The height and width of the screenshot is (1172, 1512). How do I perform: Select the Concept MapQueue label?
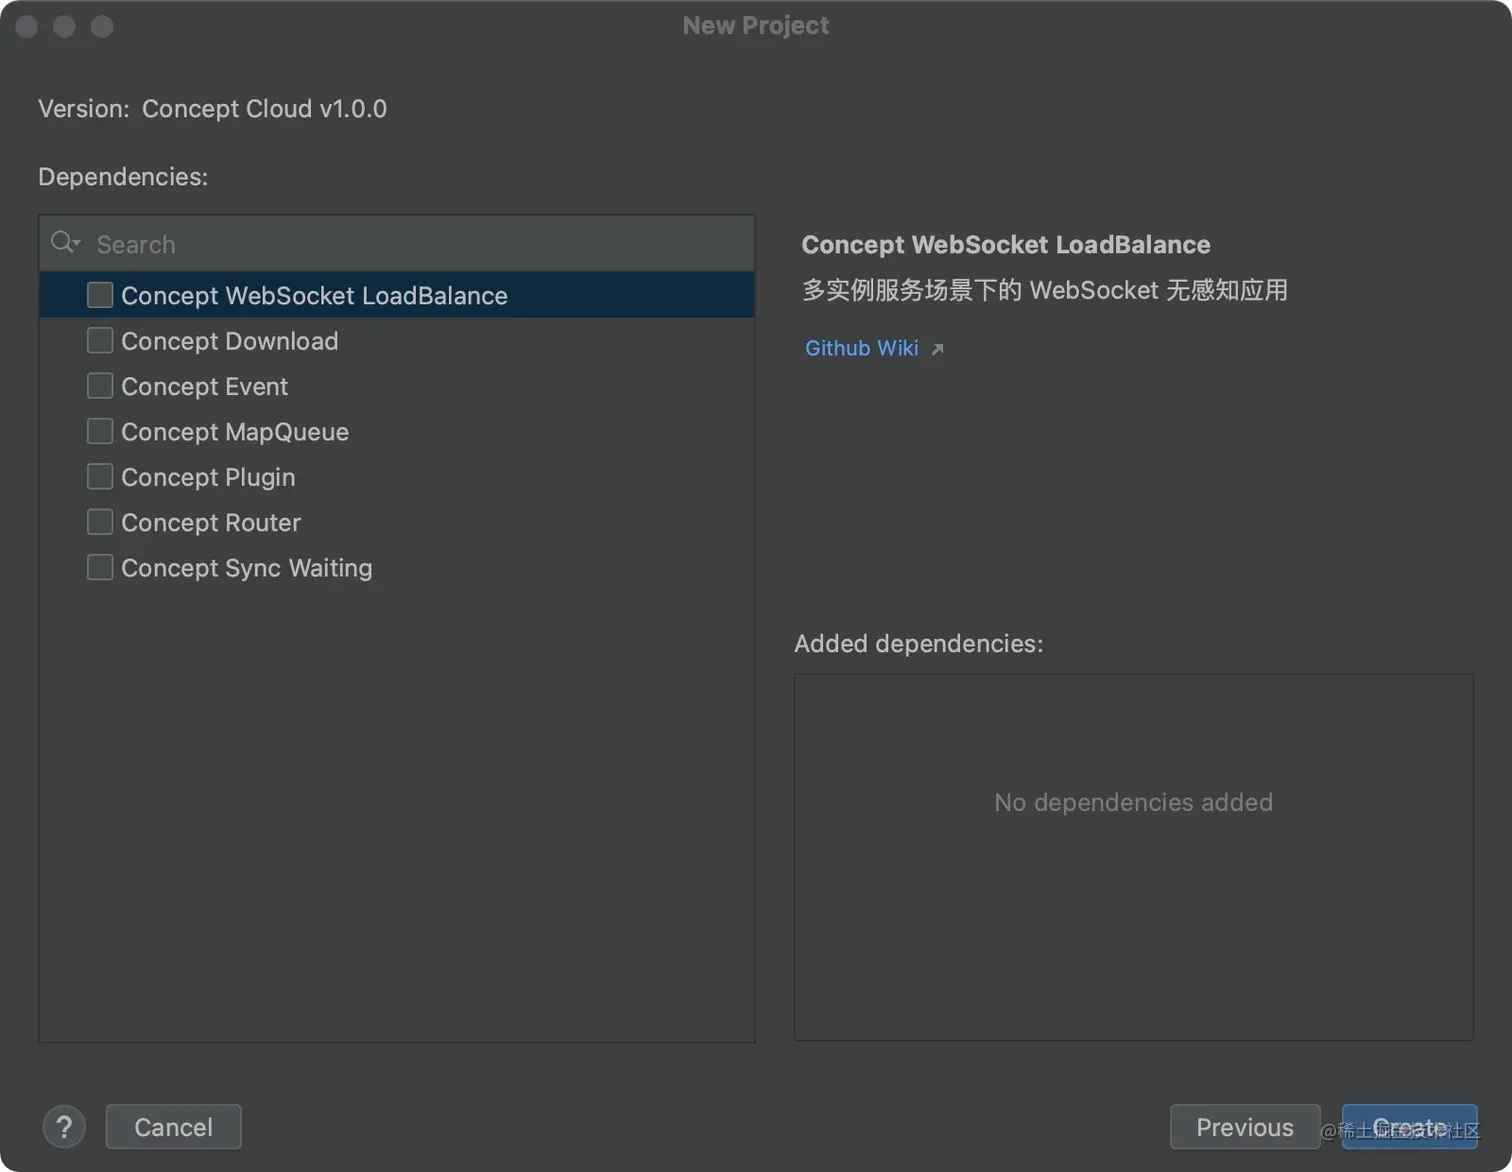click(235, 432)
